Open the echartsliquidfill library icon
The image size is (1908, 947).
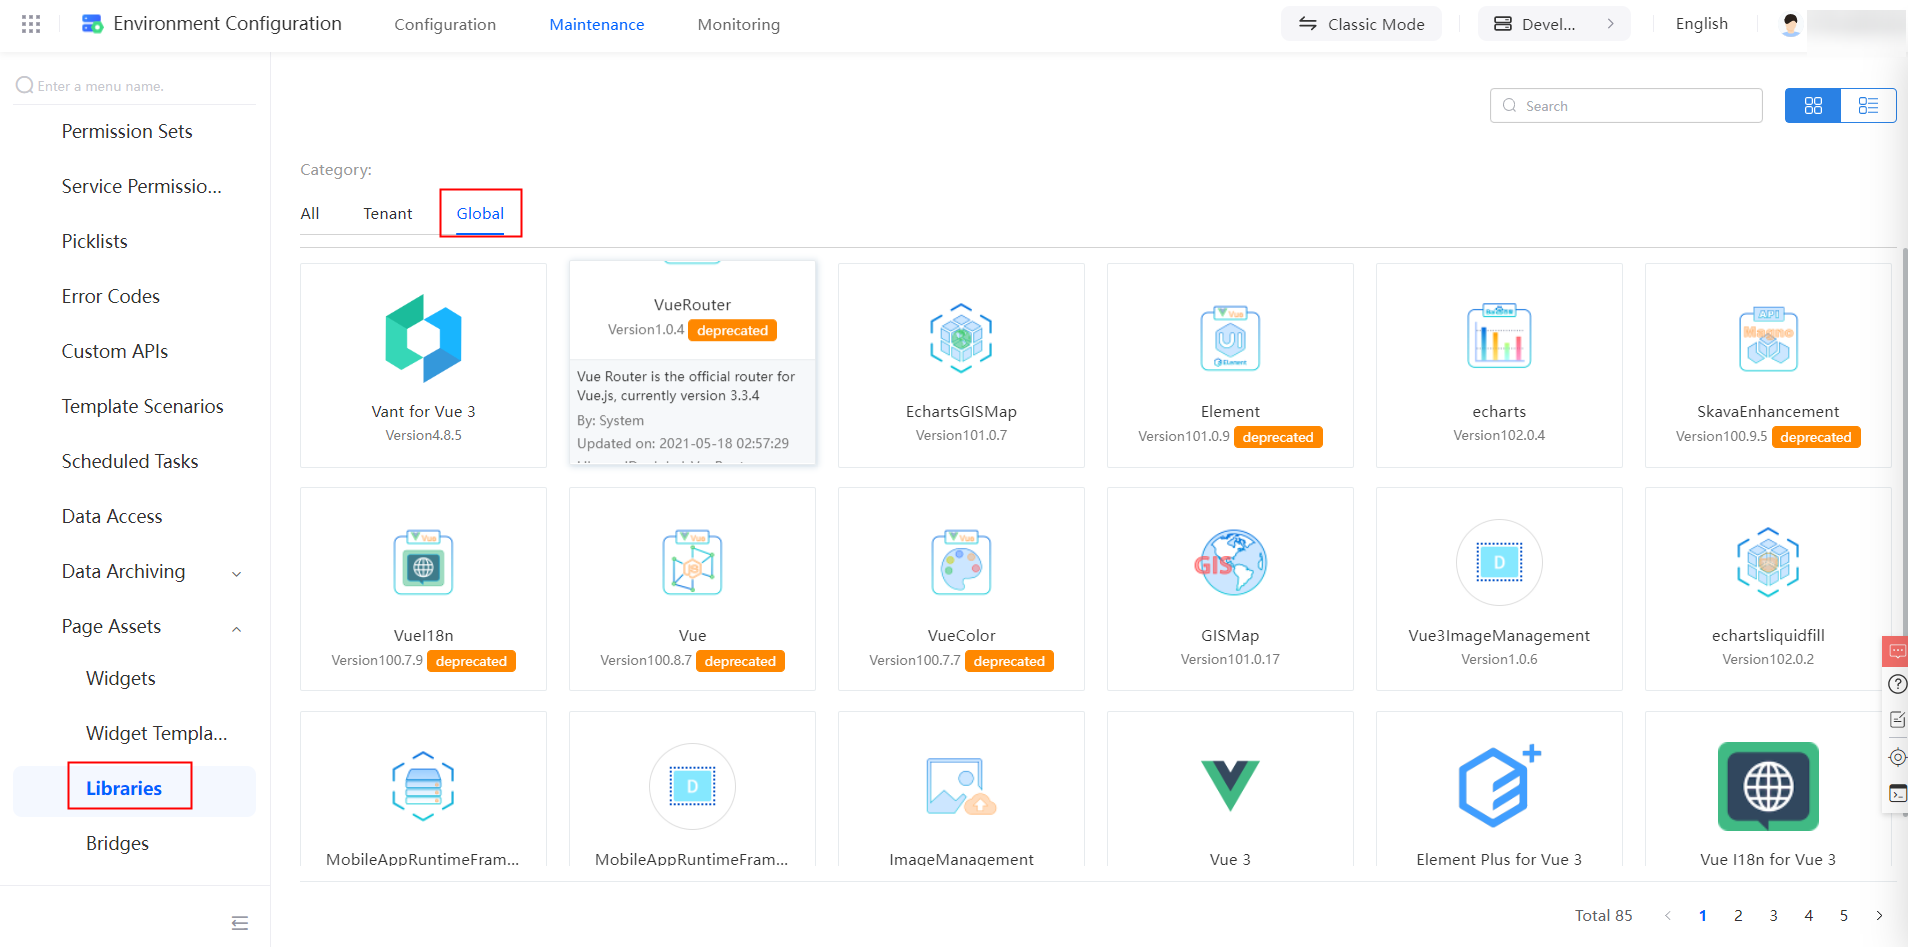pos(1768,562)
